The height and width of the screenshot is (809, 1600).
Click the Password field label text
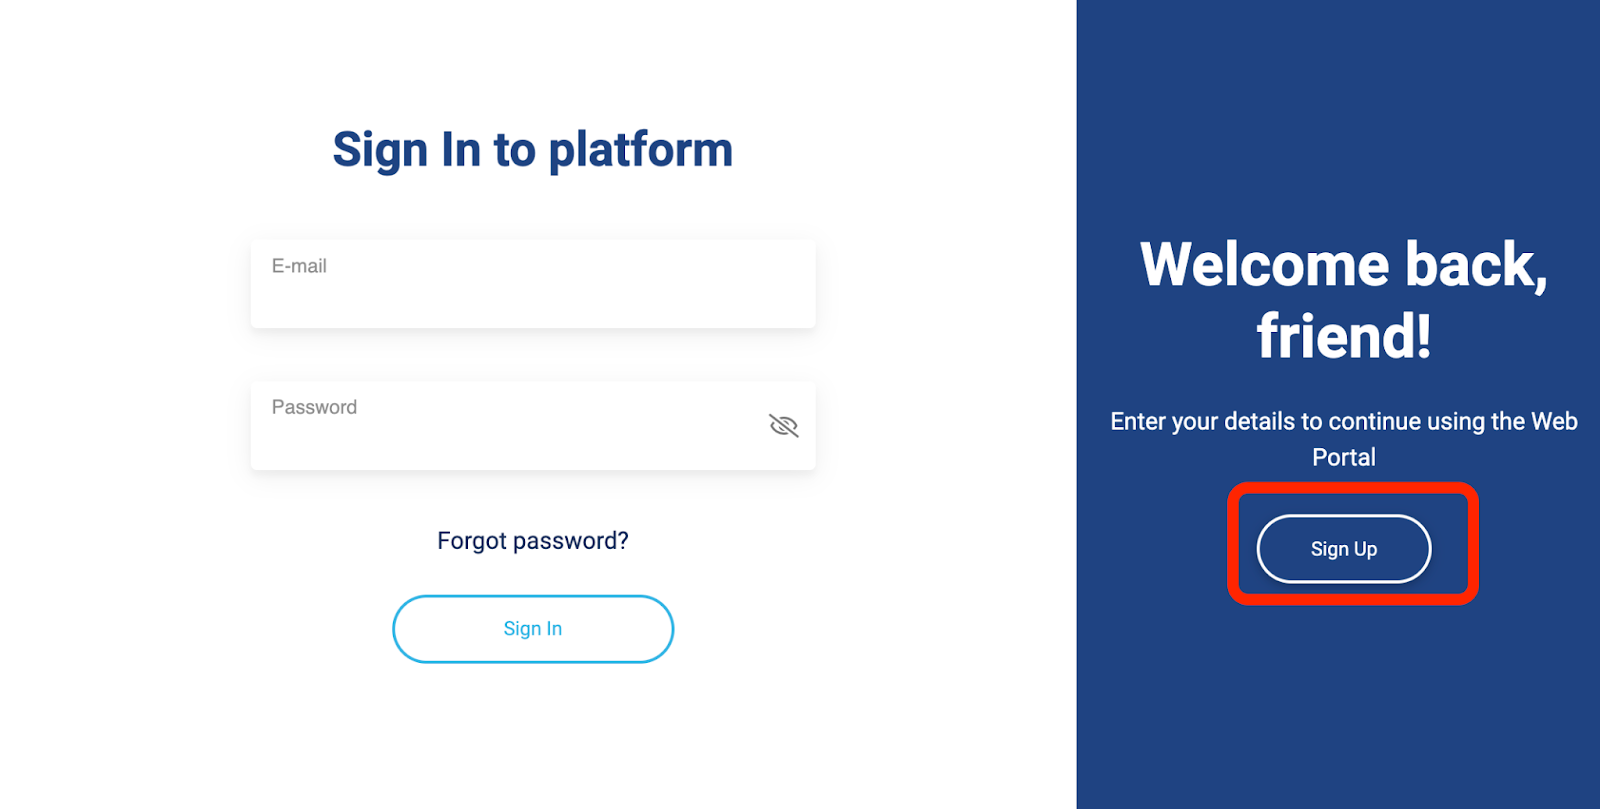[314, 407]
